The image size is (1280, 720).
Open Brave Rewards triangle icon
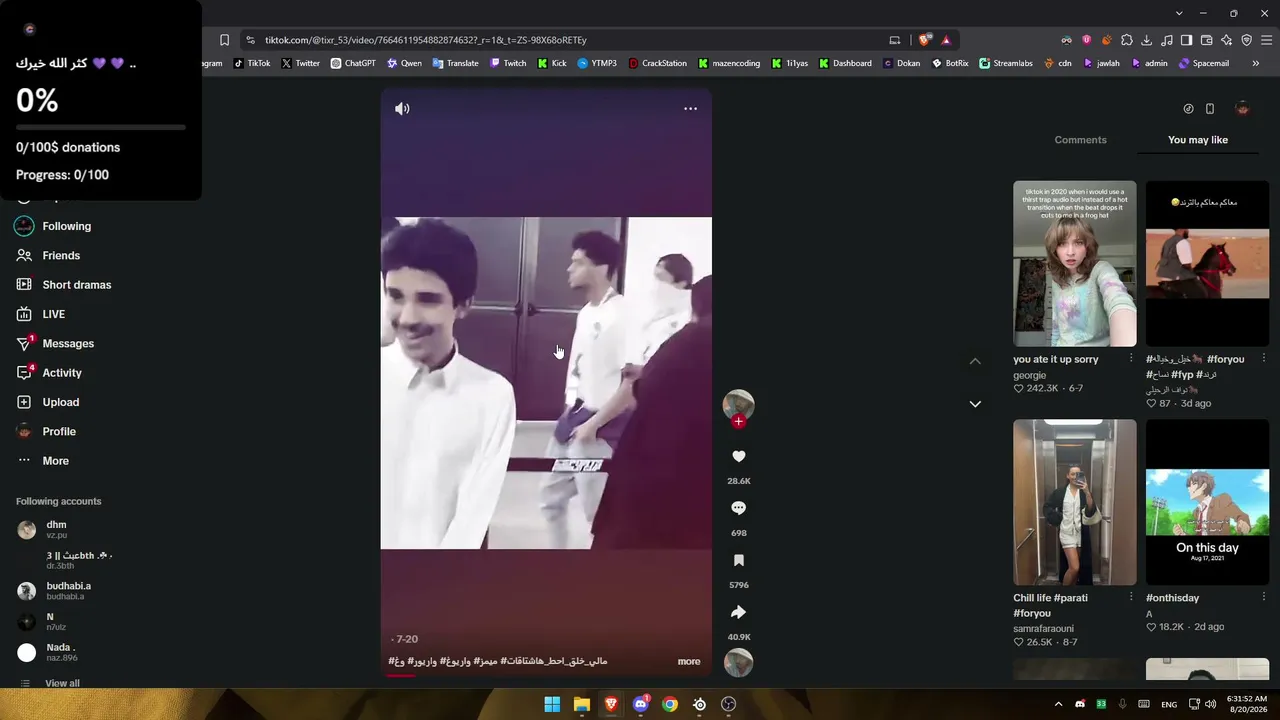(x=945, y=40)
